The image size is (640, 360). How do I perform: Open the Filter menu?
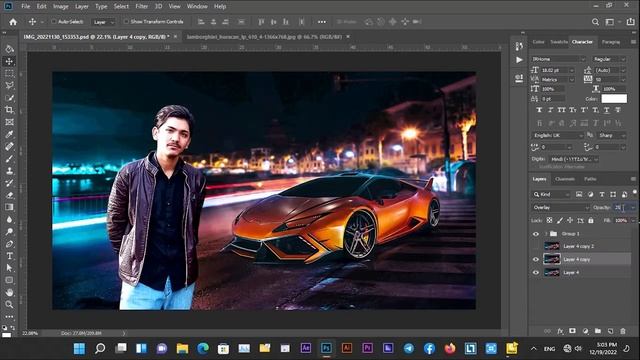coord(142,7)
